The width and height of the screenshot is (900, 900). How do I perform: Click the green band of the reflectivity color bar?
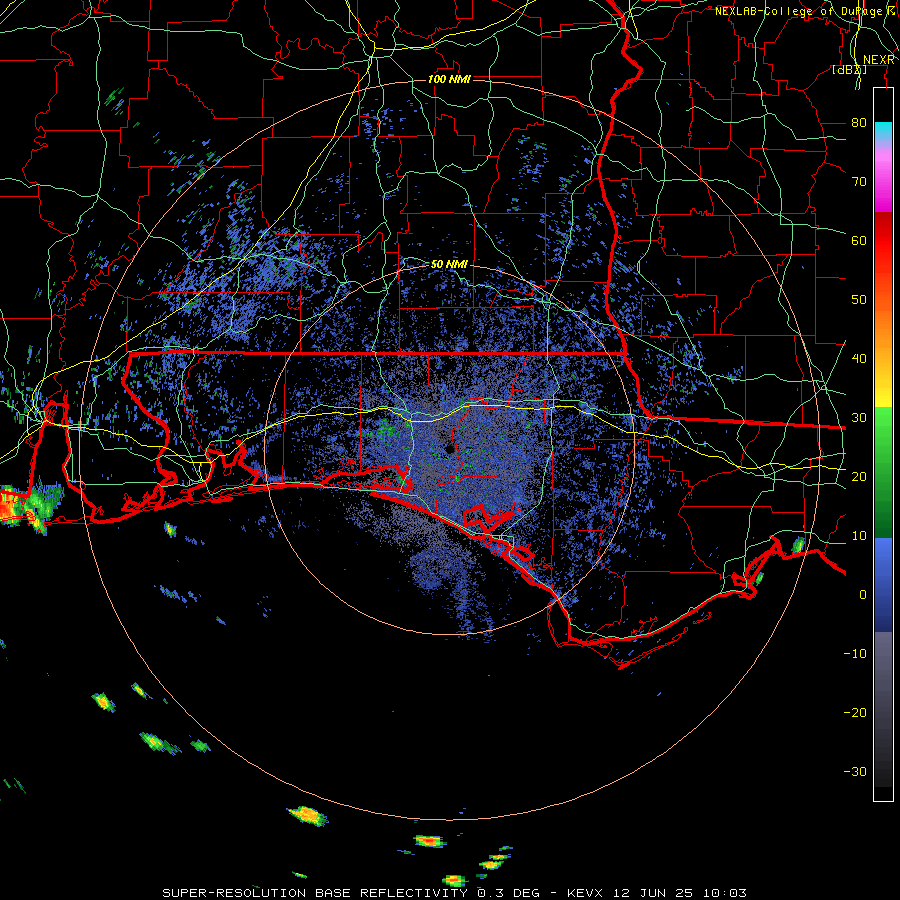(883, 472)
